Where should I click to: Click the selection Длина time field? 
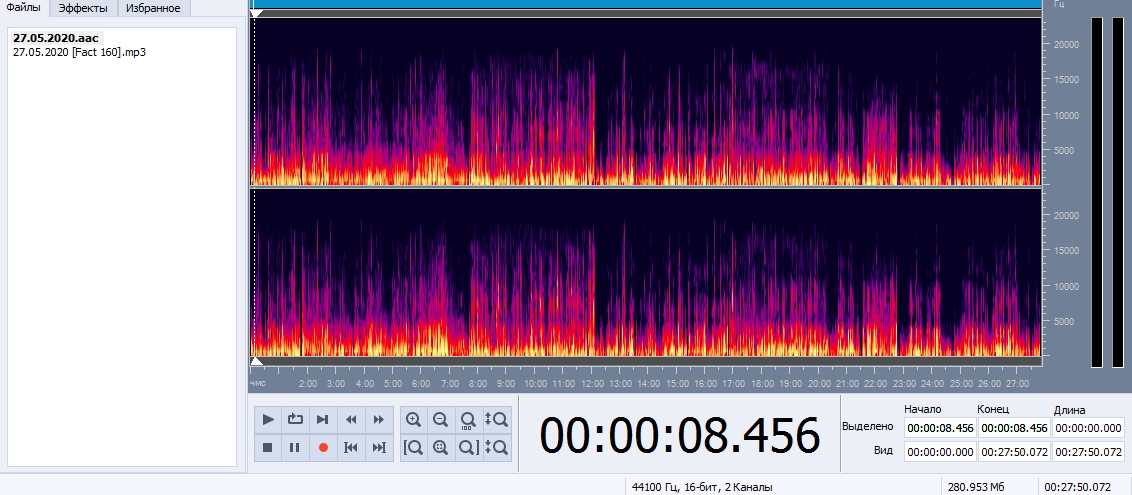[1089, 428]
